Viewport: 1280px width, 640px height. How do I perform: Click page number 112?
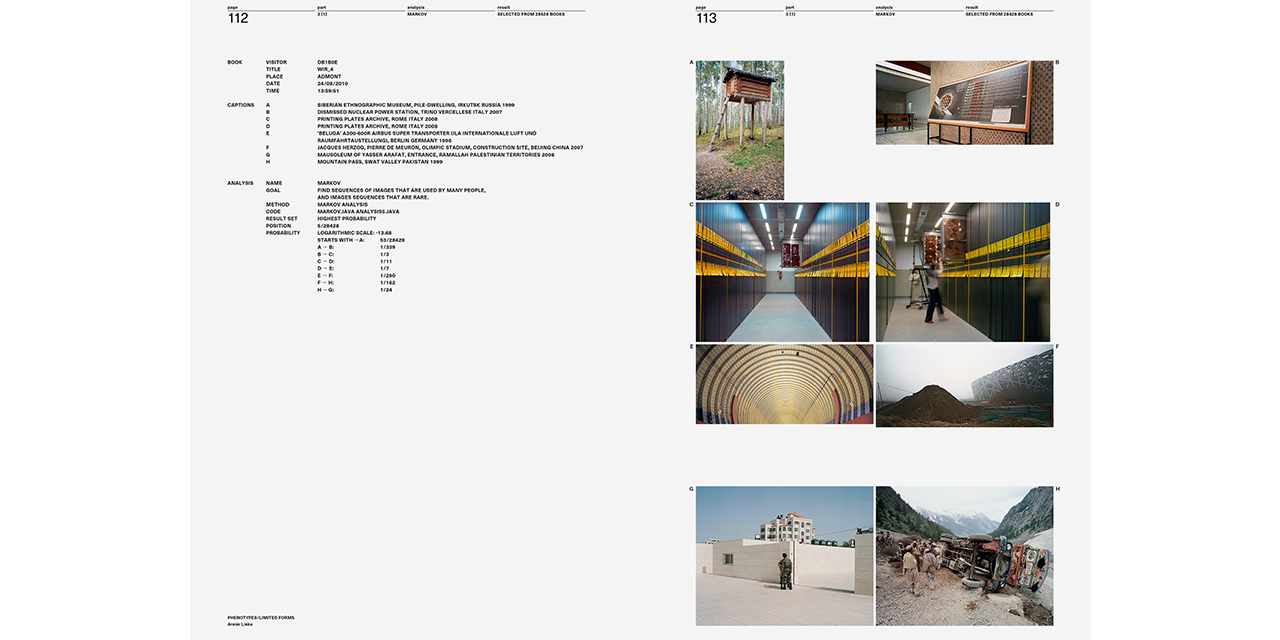[x=238, y=19]
